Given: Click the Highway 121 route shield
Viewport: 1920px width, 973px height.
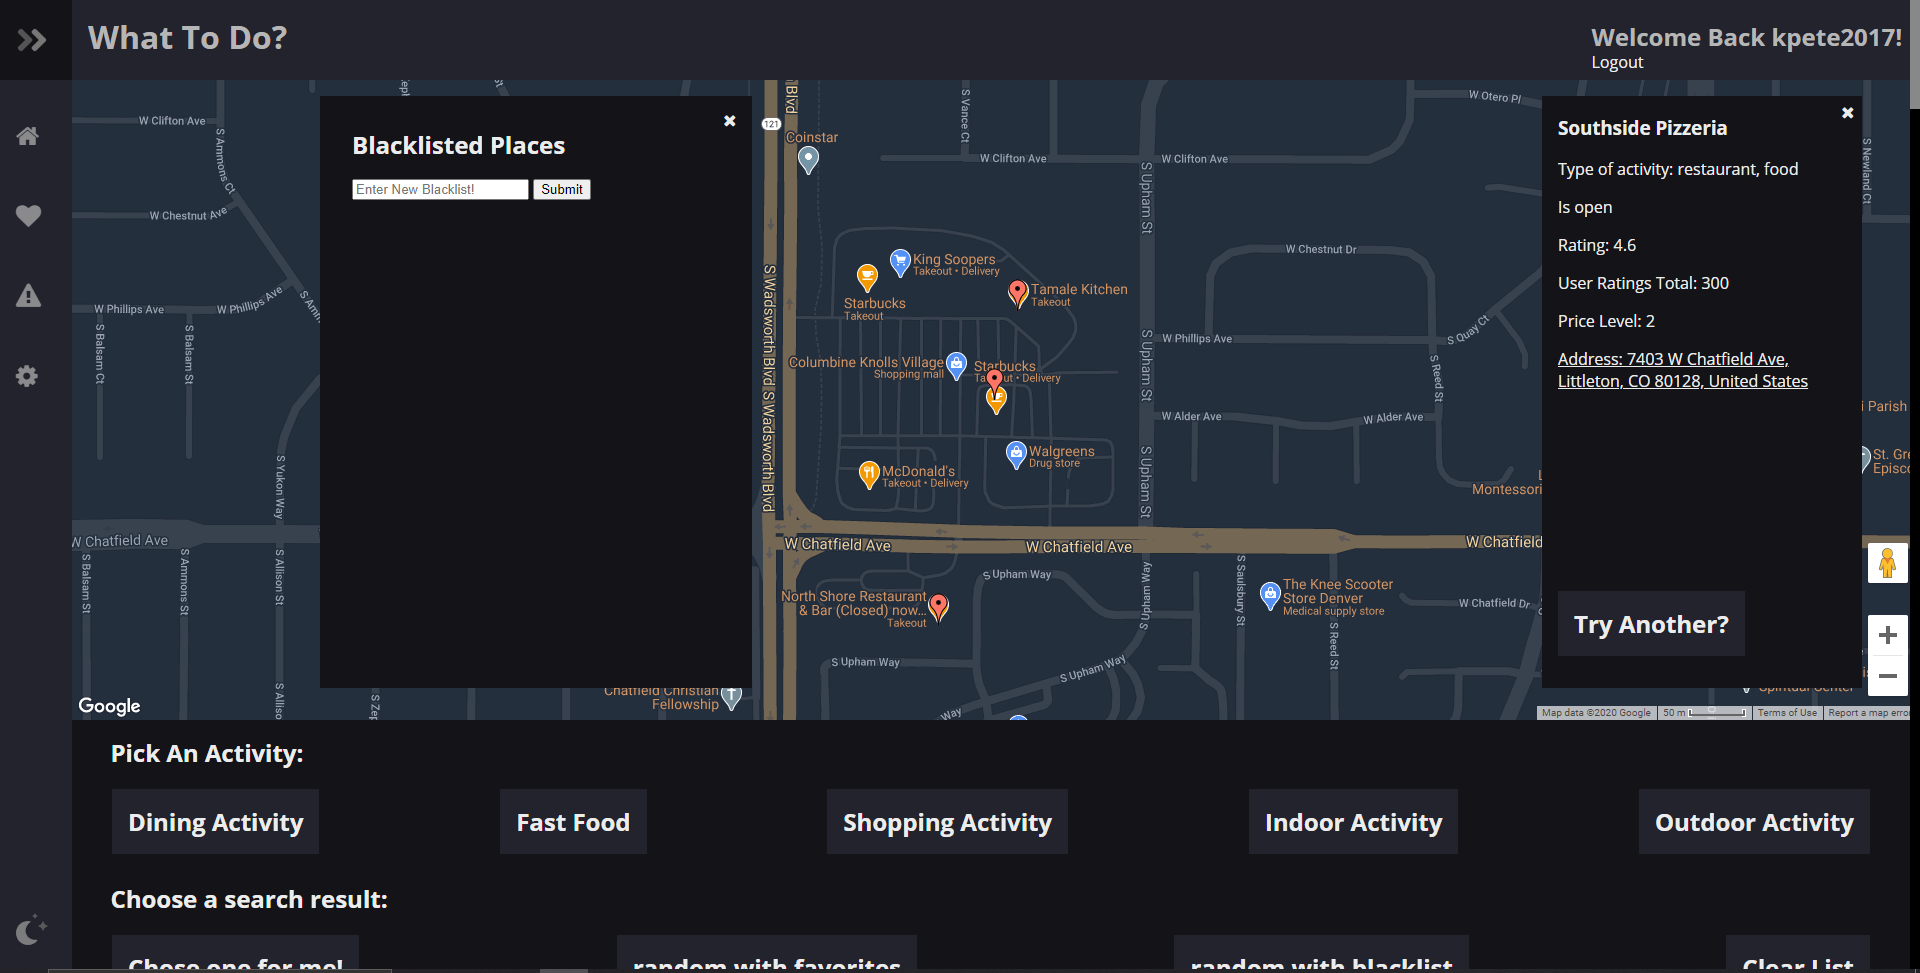Looking at the screenshot, I should tap(771, 124).
